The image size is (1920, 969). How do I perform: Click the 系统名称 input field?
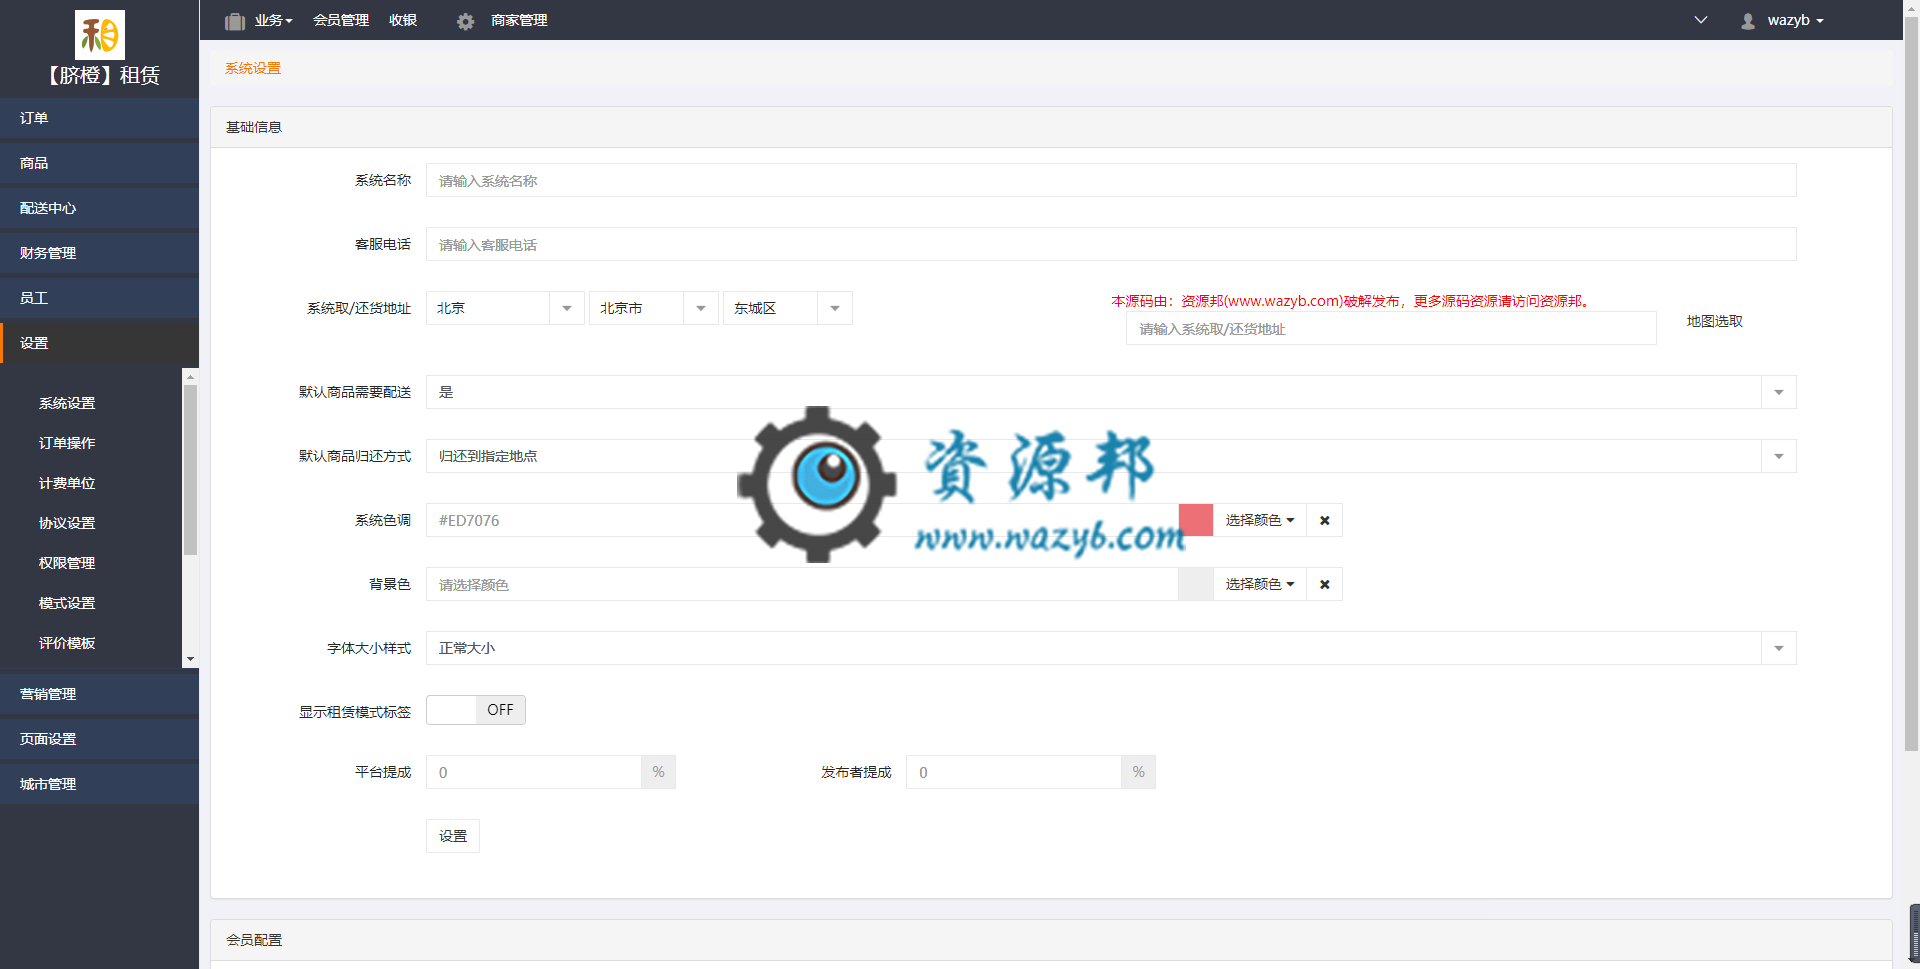(1110, 181)
